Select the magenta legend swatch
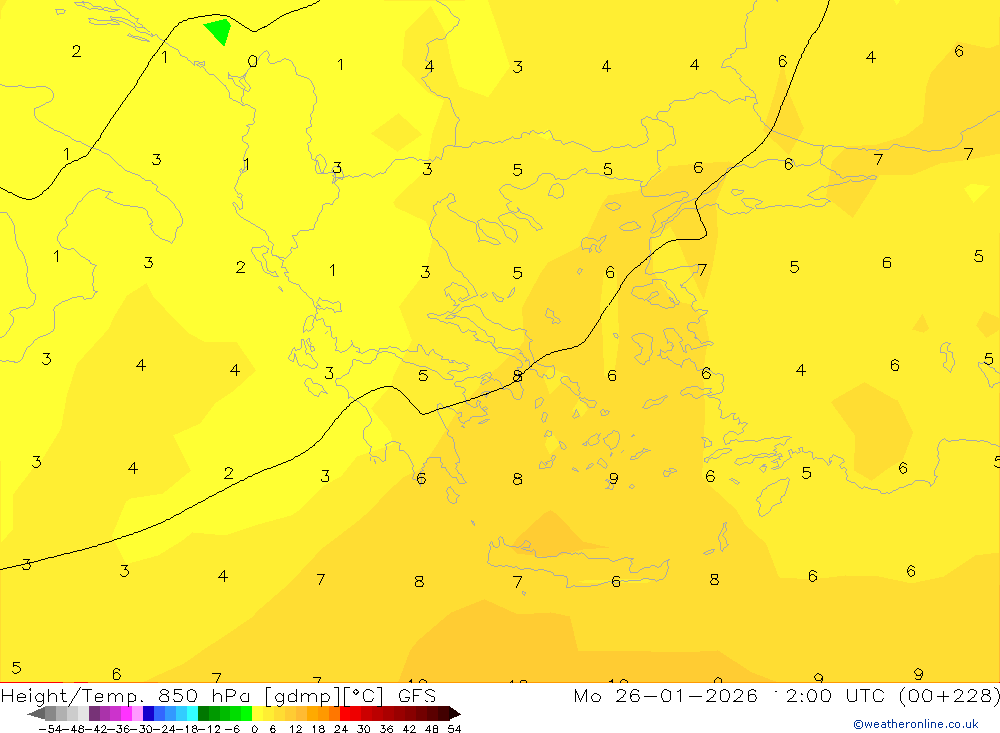 (x=126, y=714)
